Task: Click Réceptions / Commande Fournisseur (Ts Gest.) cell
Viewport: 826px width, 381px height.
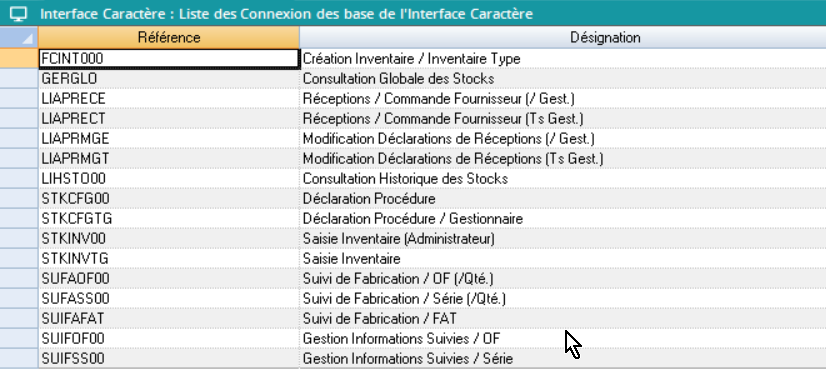Action: 563,119
